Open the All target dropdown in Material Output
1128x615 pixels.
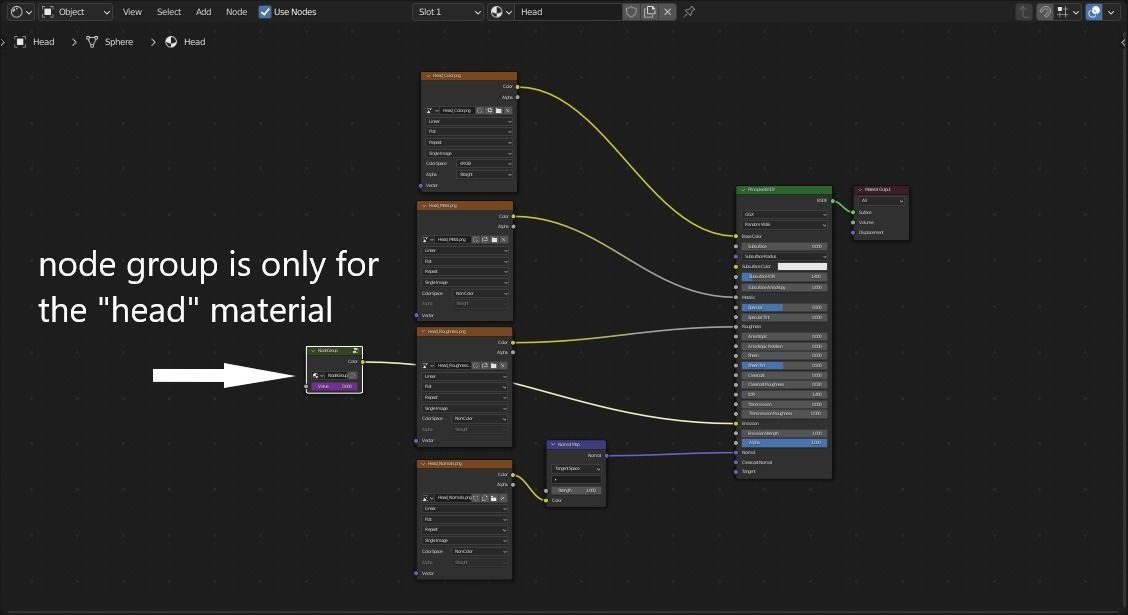[x=882, y=201]
